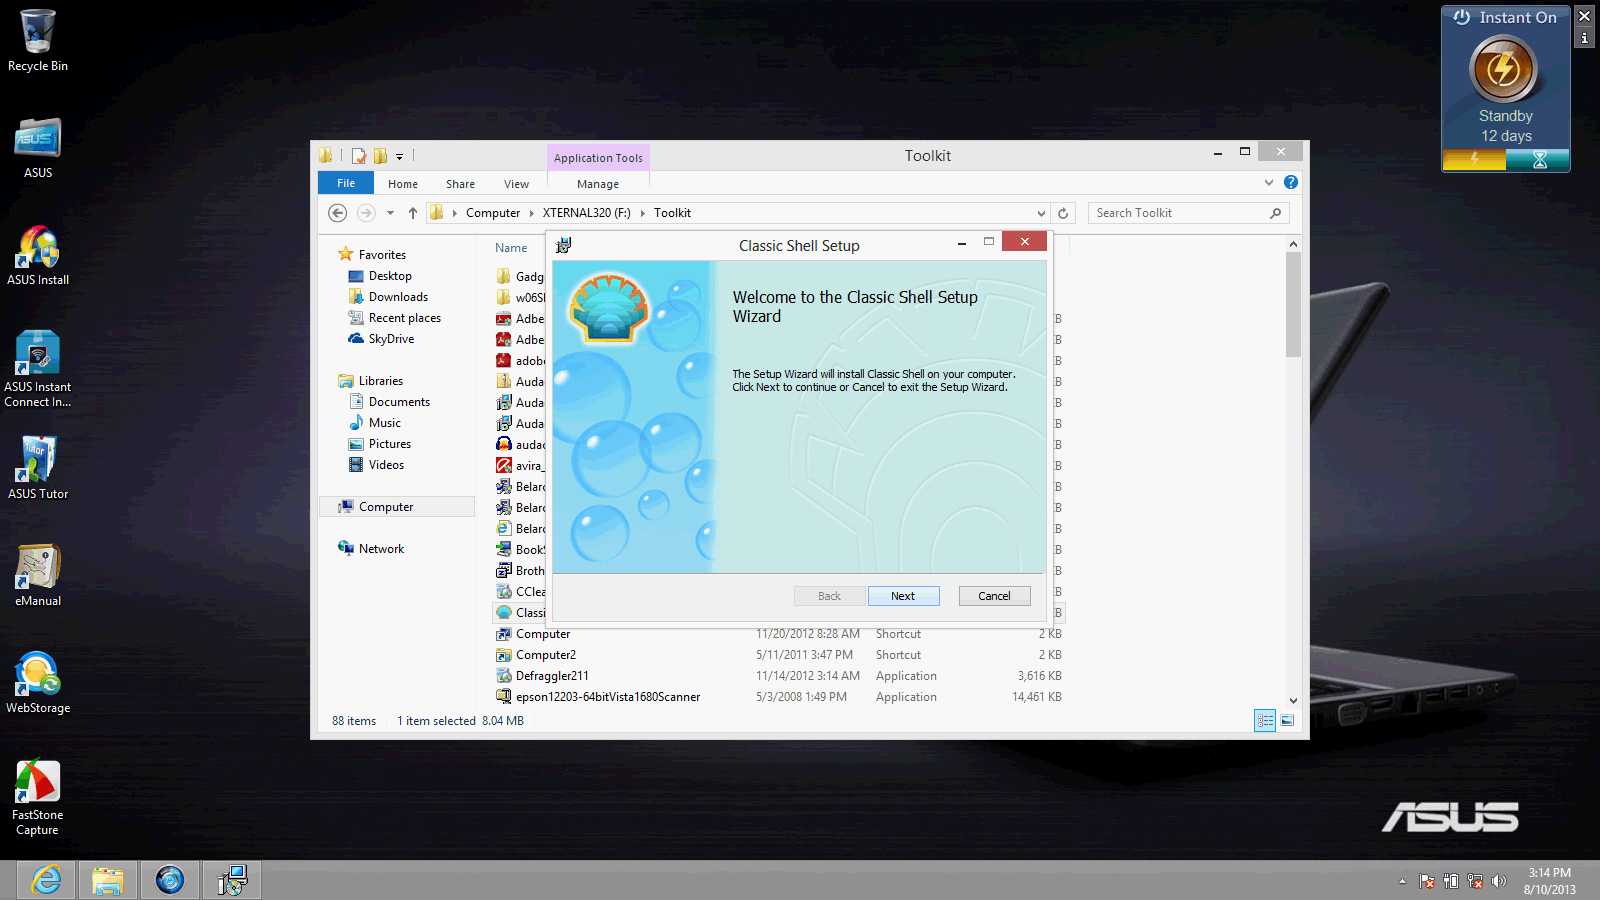Screen dimensions: 1600x900
Task: Launch ASUS Install desktop shortcut
Action: click(38, 255)
